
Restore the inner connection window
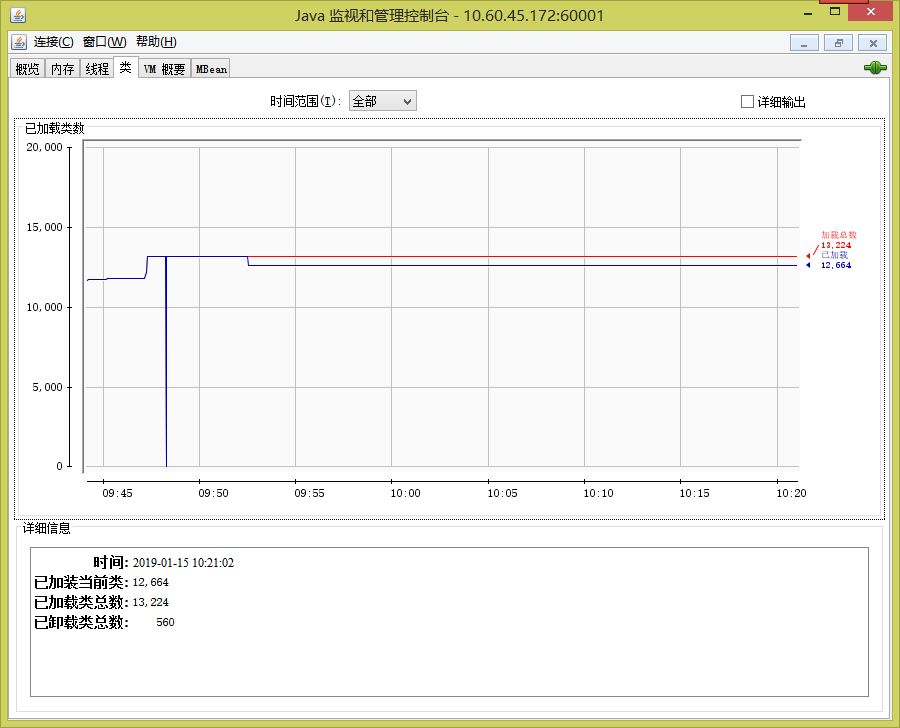(839, 43)
